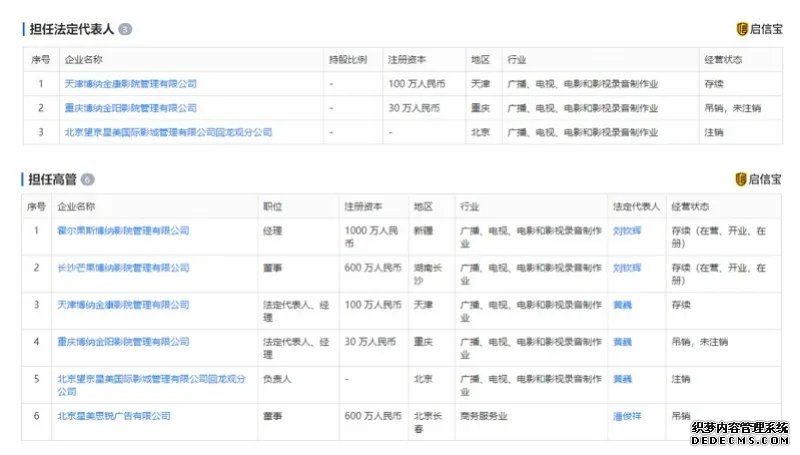Click the count badge next to 担任法定代表人
The width and height of the screenshot is (800, 455).
125,30
